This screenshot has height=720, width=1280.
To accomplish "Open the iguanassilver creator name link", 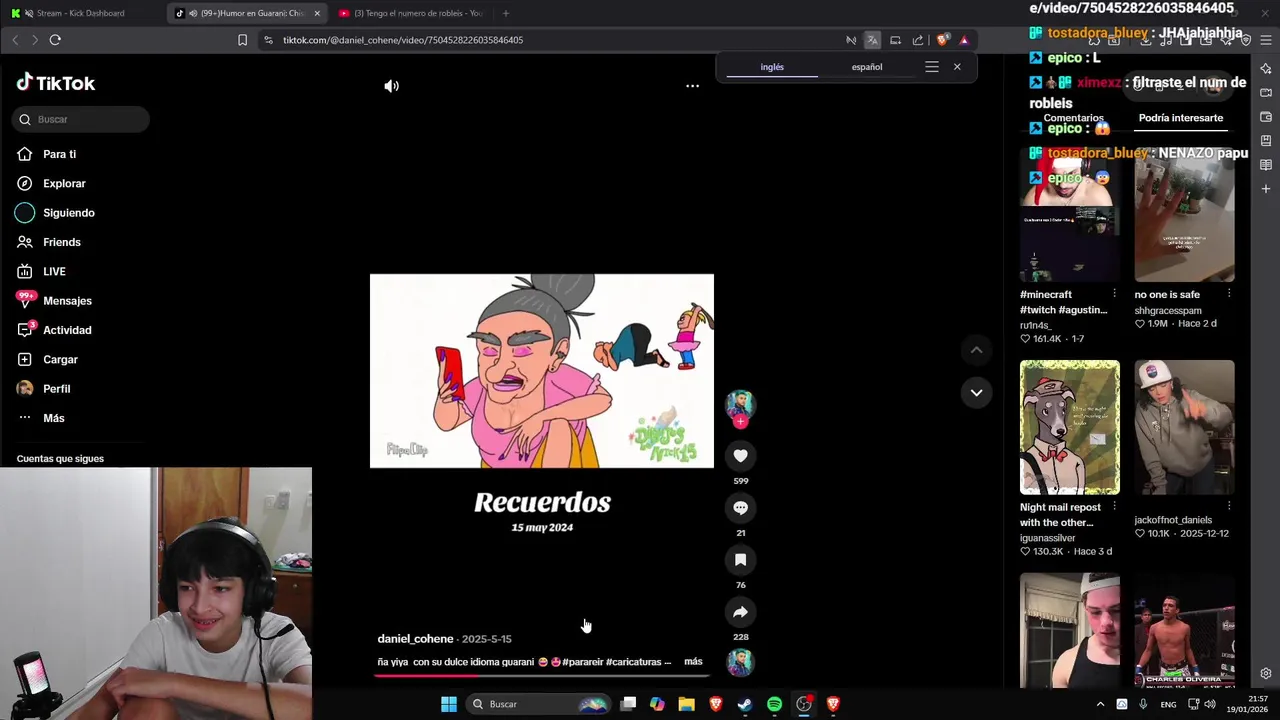I will pos(1048,538).
